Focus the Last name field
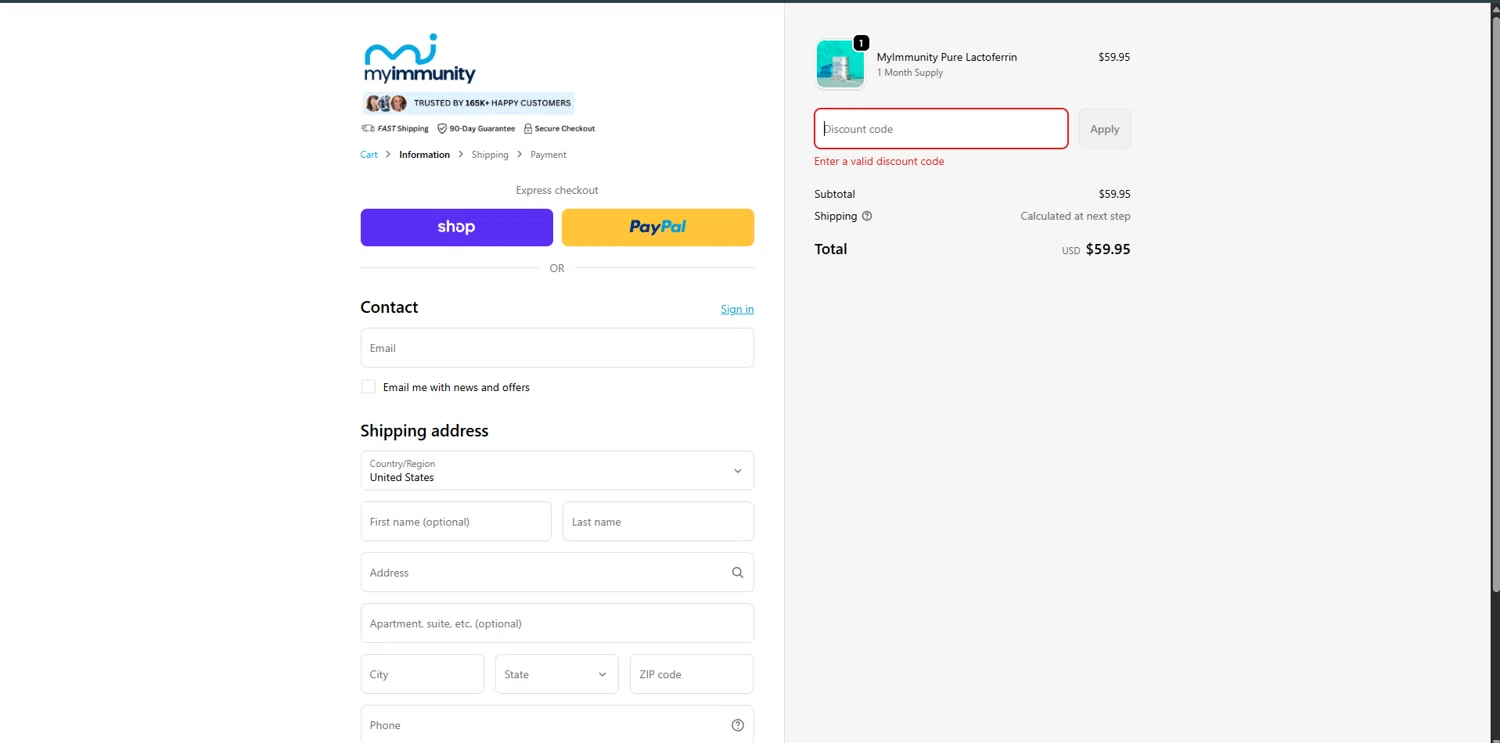The image size is (1500, 743). point(658,522)
